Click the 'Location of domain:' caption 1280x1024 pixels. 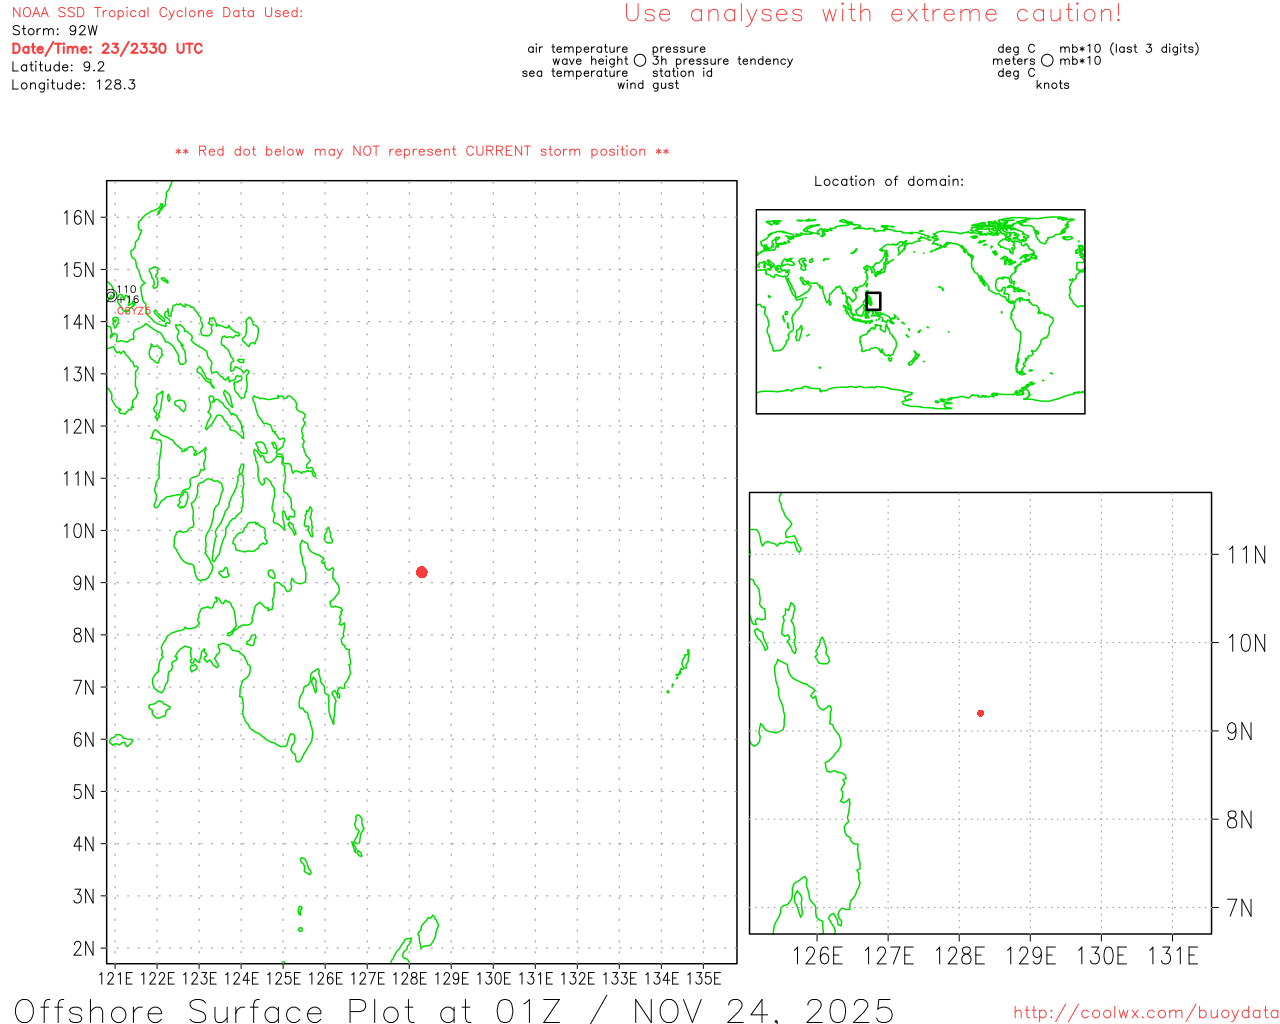point(889,181)
